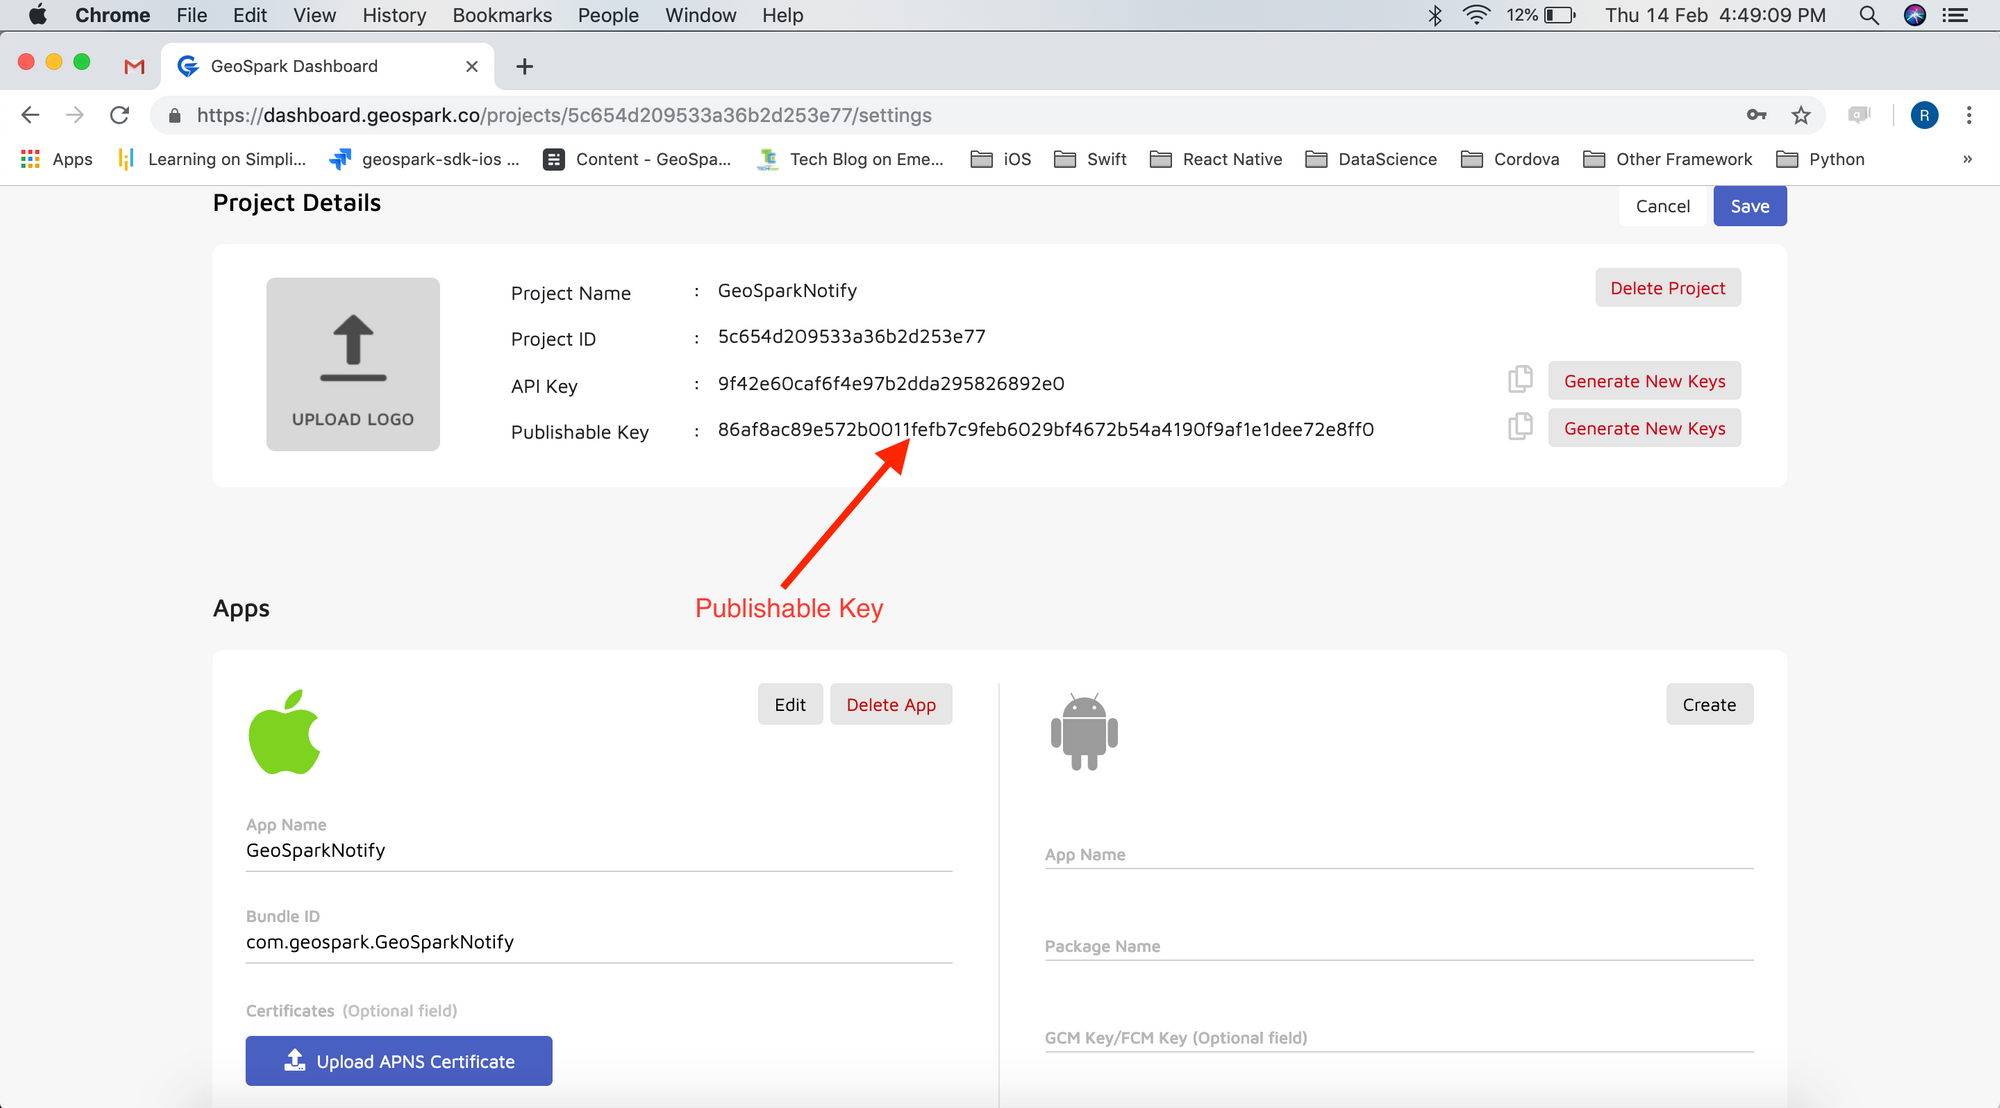The width and height of the screenshot is (2000, 1108).
Task: Open the People menu
Action: point(608,15)
